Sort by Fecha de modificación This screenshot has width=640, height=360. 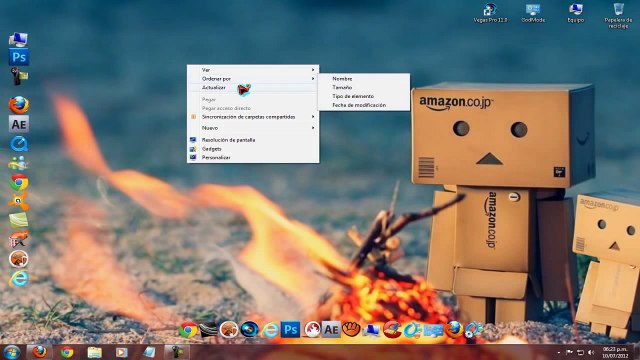pyautogui.click(x=364, y=105)
